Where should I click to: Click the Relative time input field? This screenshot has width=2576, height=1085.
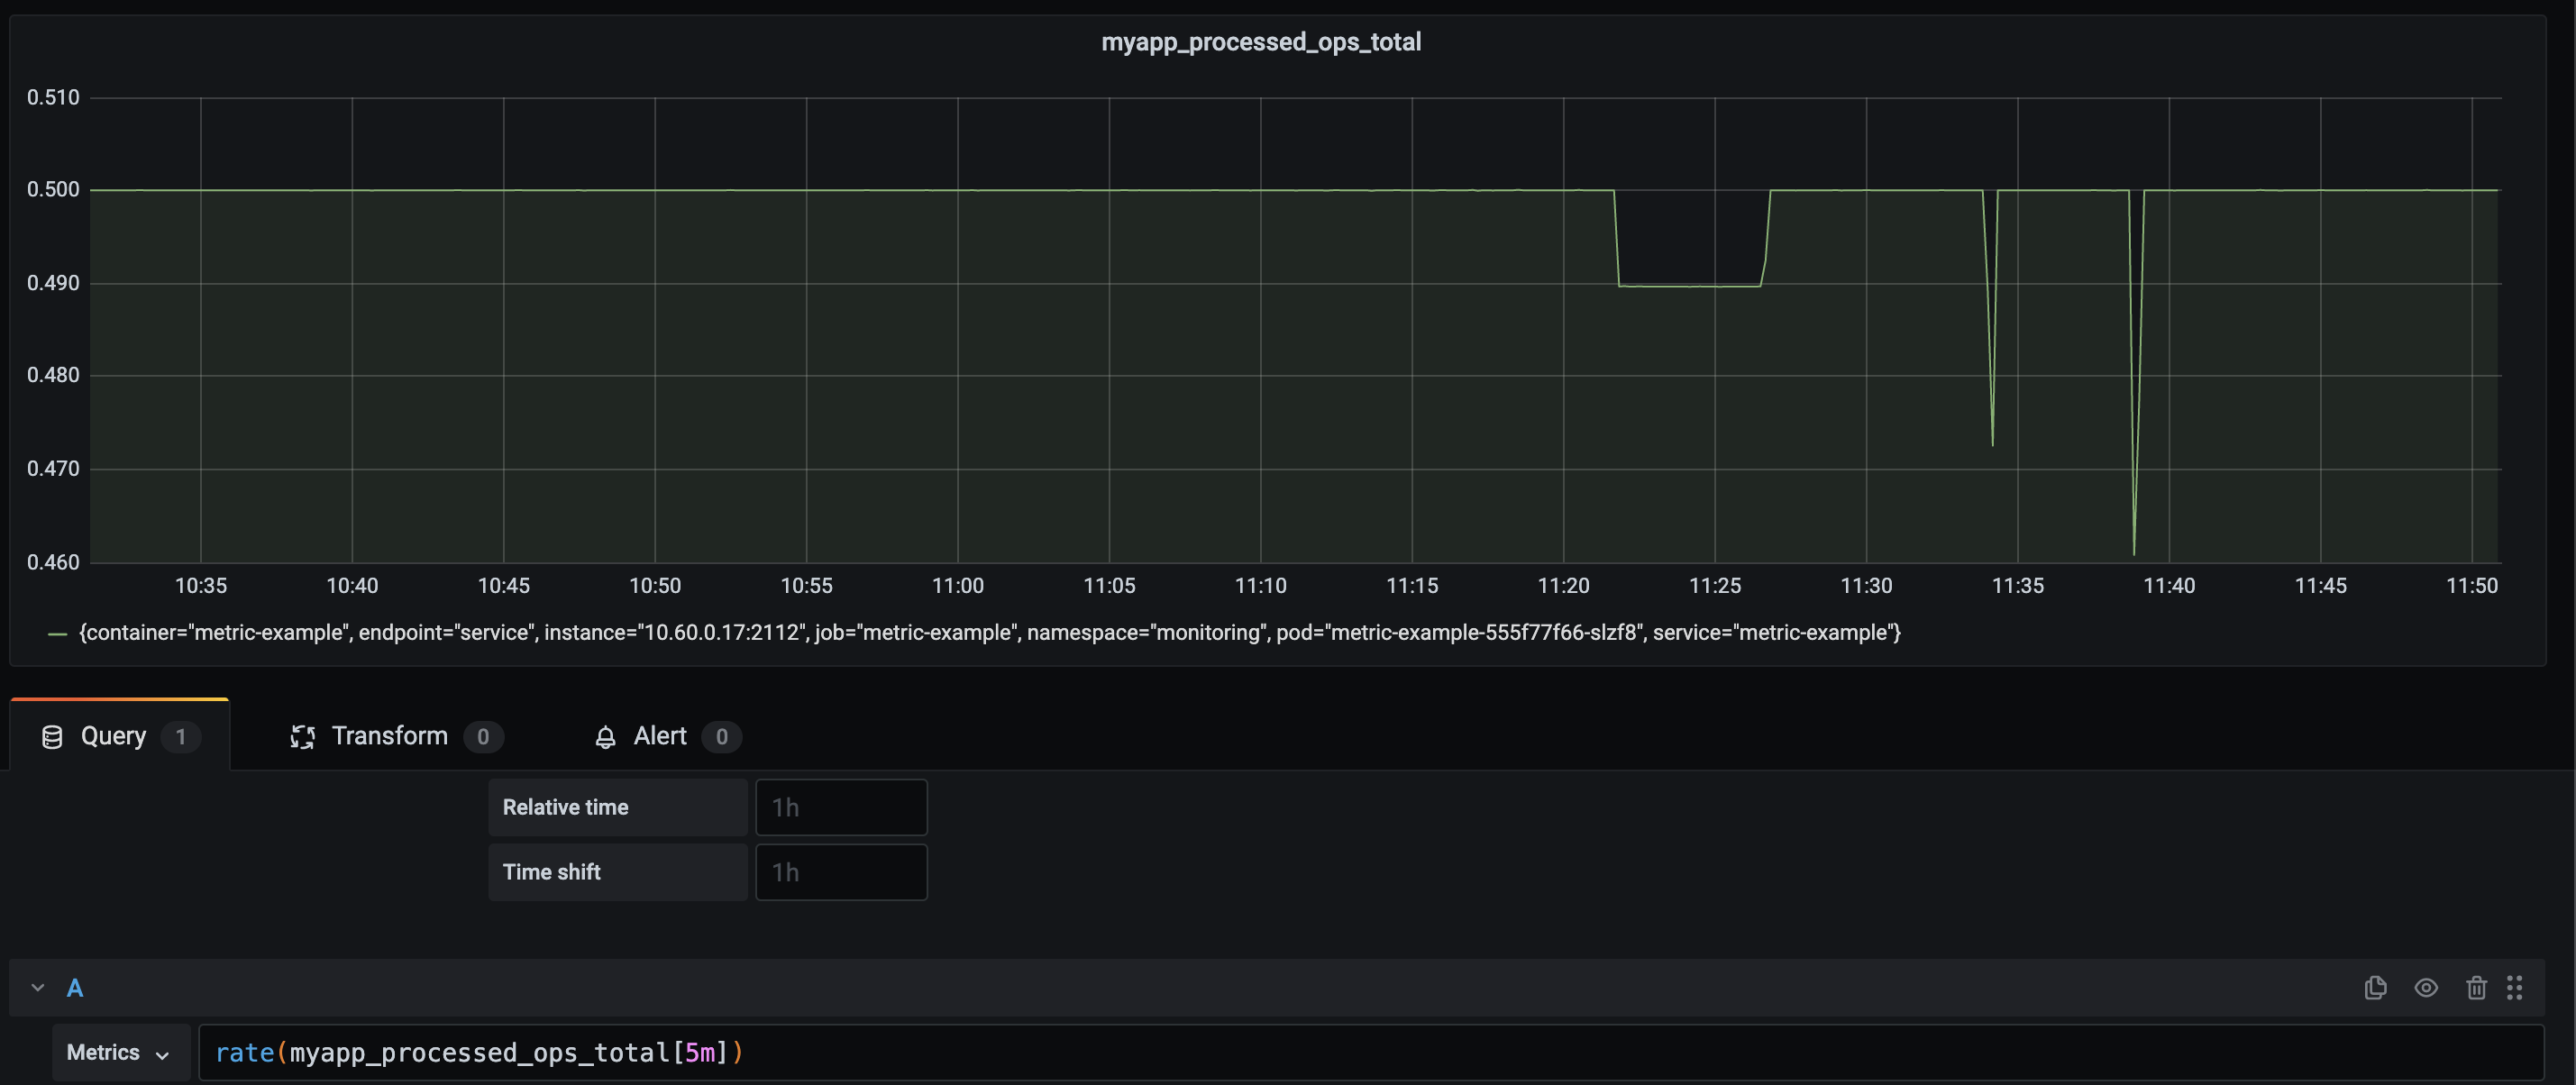[x=841, y=807]
